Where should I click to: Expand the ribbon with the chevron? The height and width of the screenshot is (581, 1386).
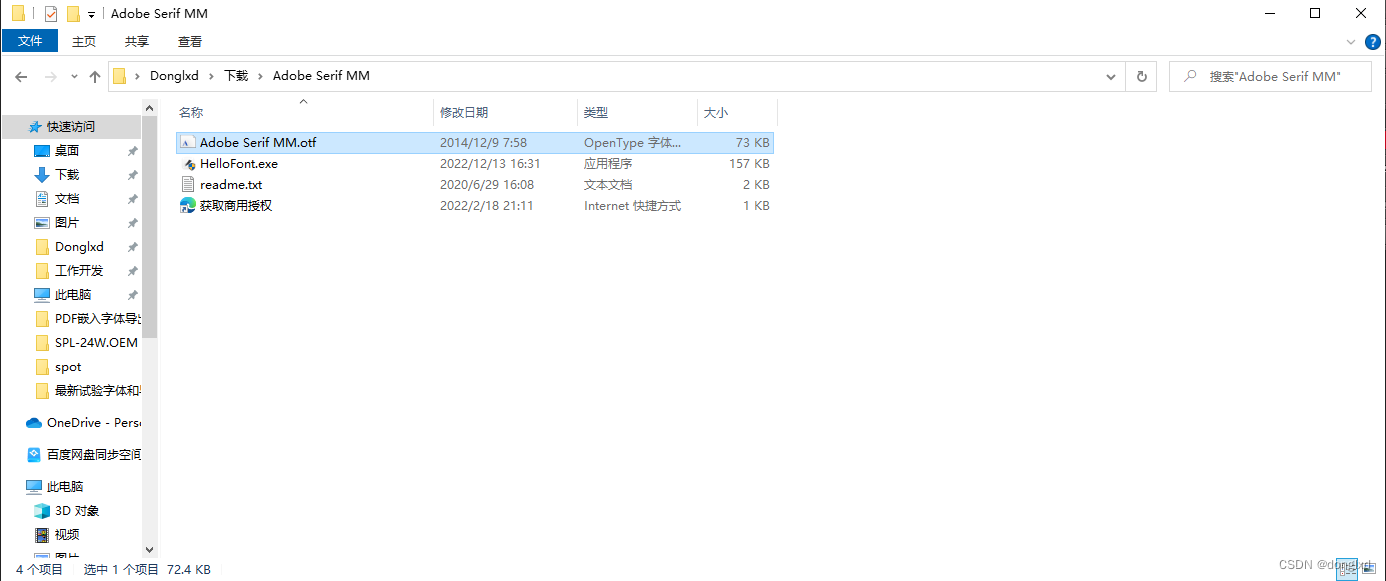pyautogui.click(x=1351, y=42)
